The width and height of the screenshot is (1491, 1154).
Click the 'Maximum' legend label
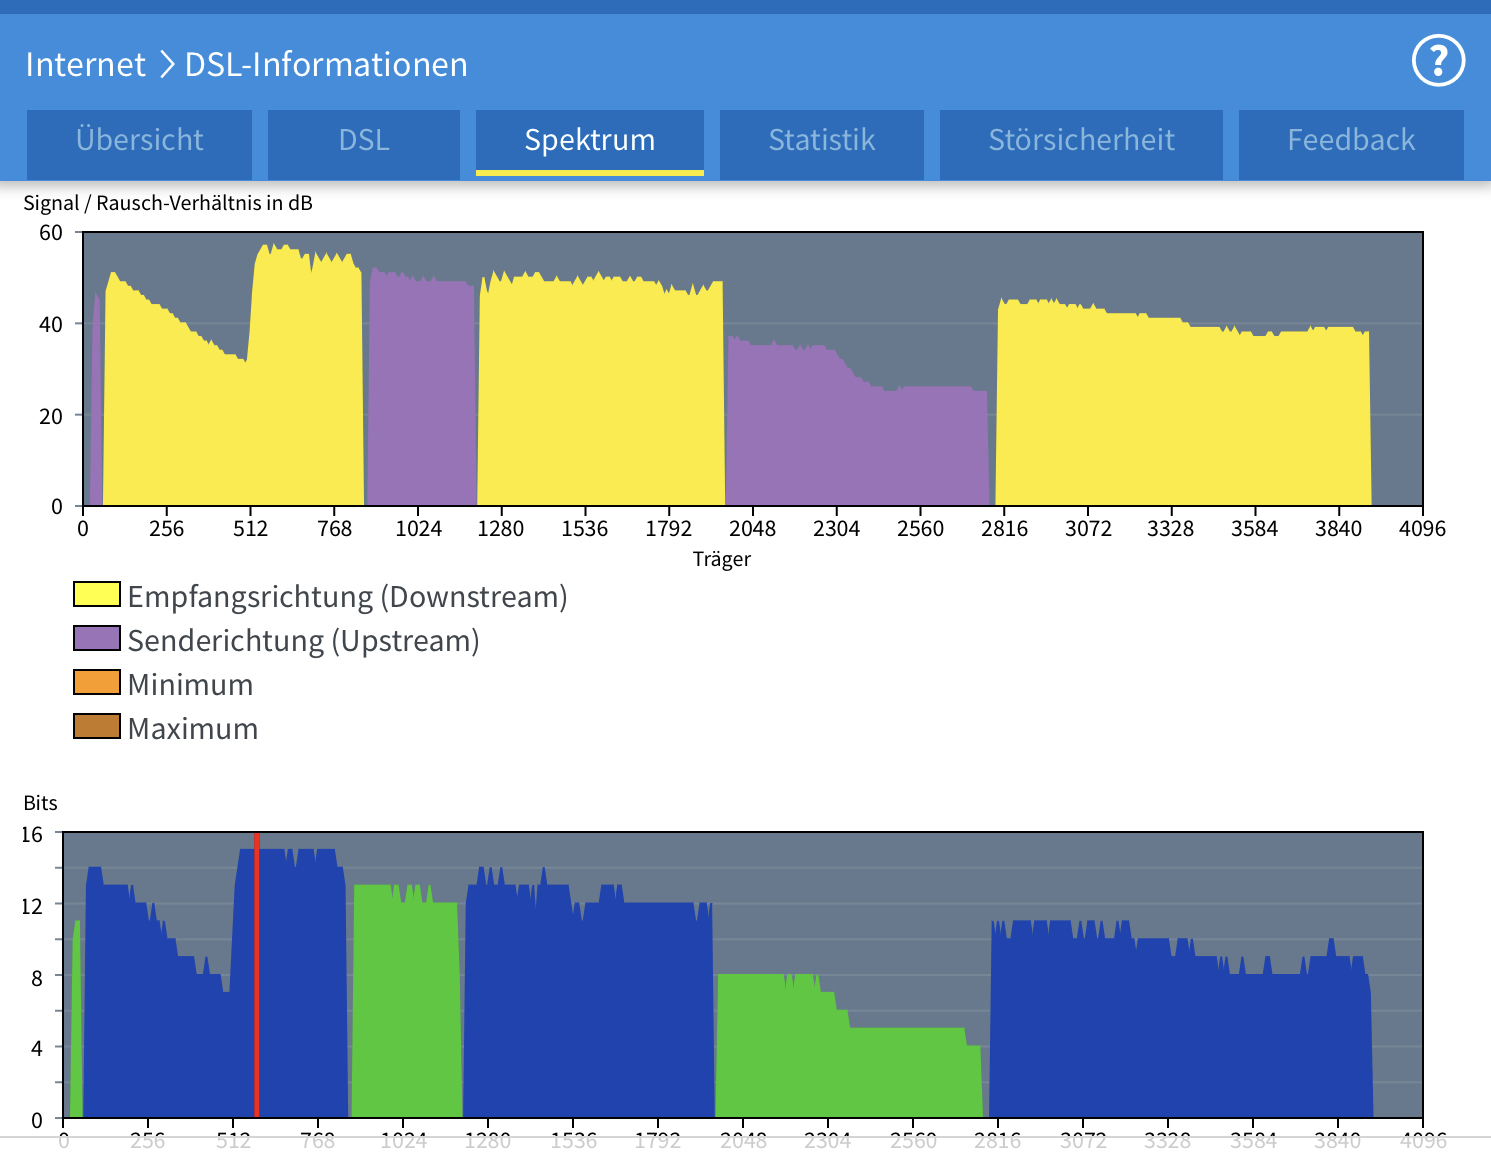[x=193, y=729]
